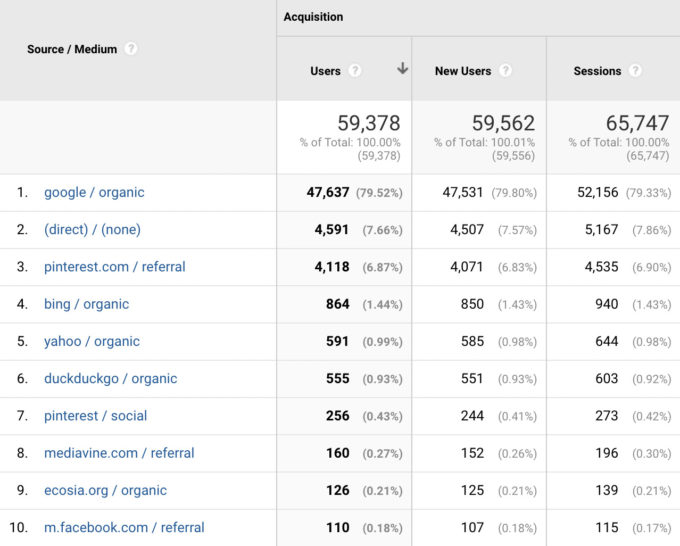
Task: Select Users value 110 for m.facebook.com
Action: coord(337,528)
